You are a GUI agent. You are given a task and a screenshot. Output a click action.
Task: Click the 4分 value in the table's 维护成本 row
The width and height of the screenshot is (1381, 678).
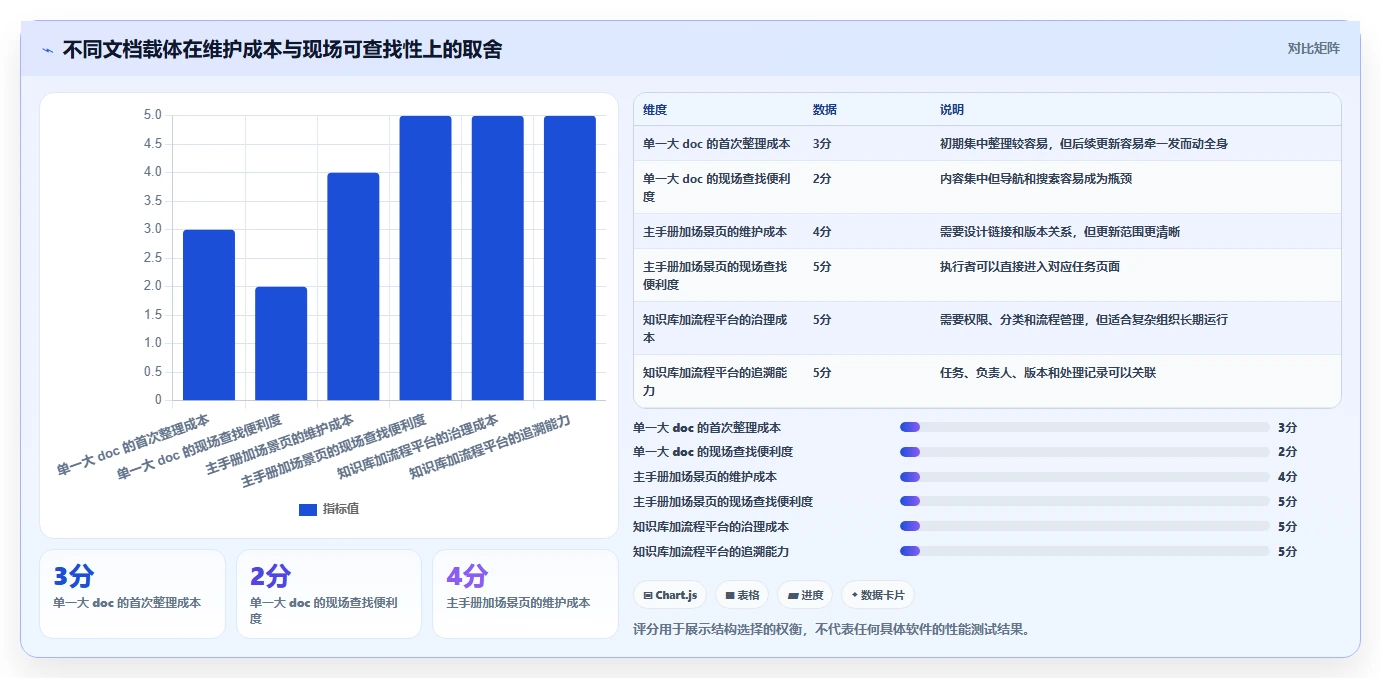822,232
